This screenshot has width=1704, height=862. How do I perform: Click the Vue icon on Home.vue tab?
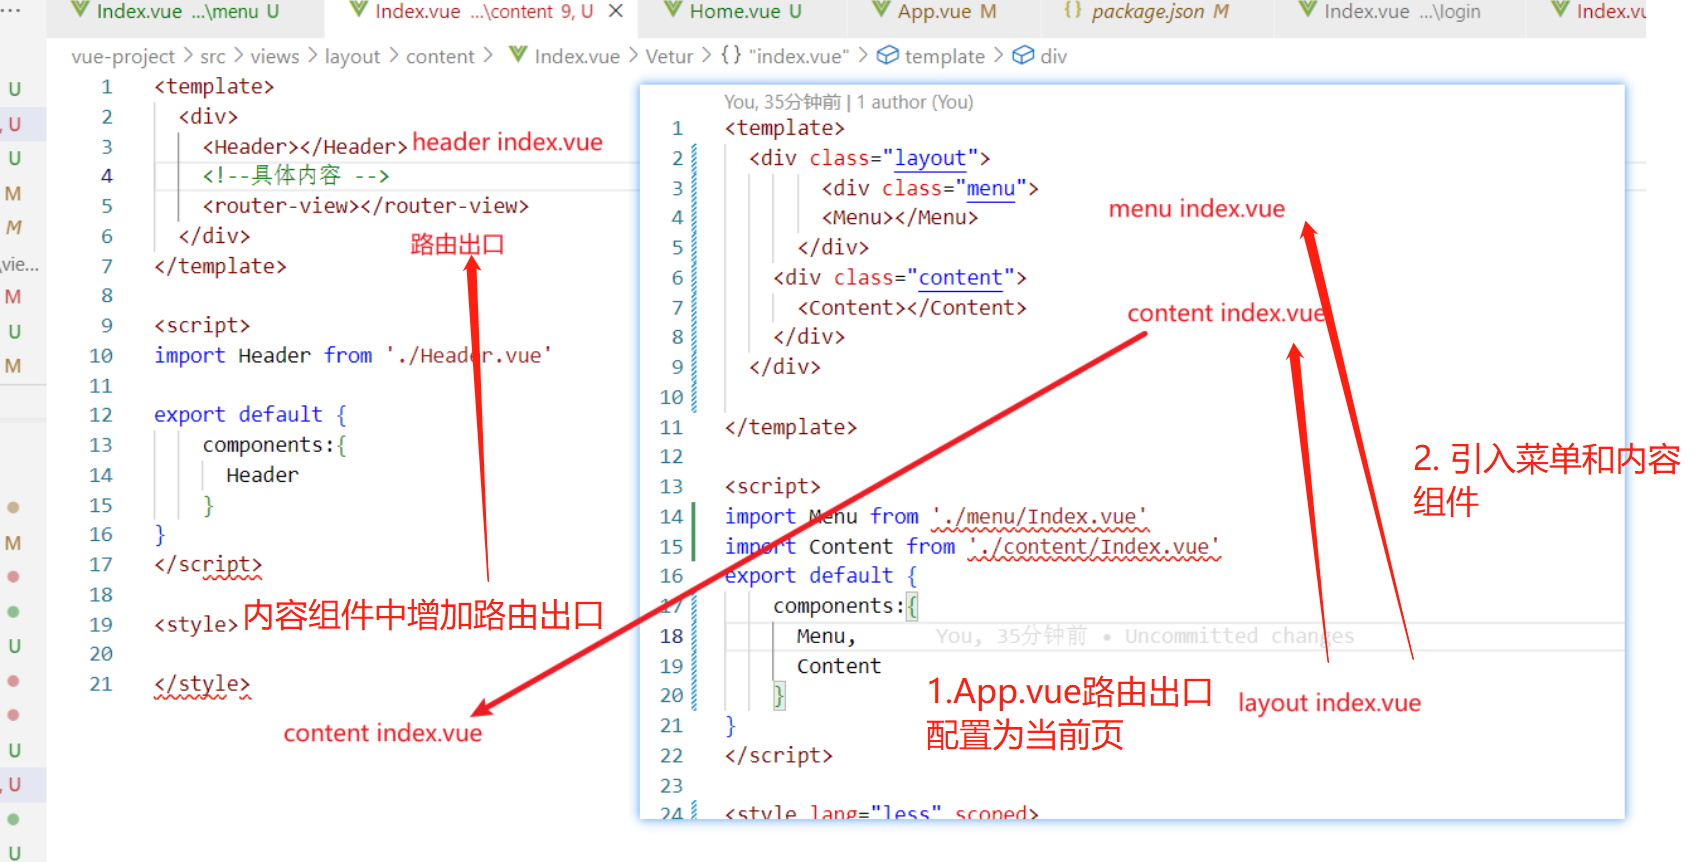coord(674,11)
